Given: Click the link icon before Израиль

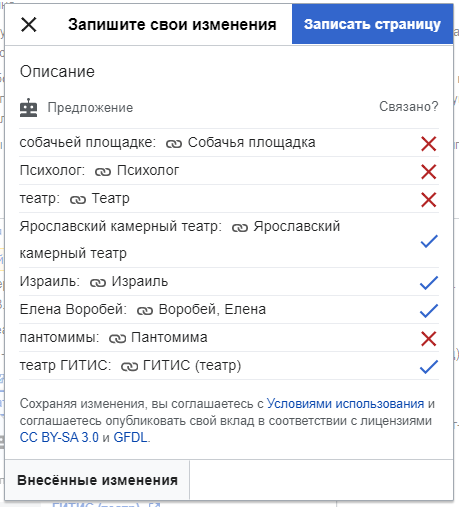Looking at the screenshot, I should pos(98,283).
